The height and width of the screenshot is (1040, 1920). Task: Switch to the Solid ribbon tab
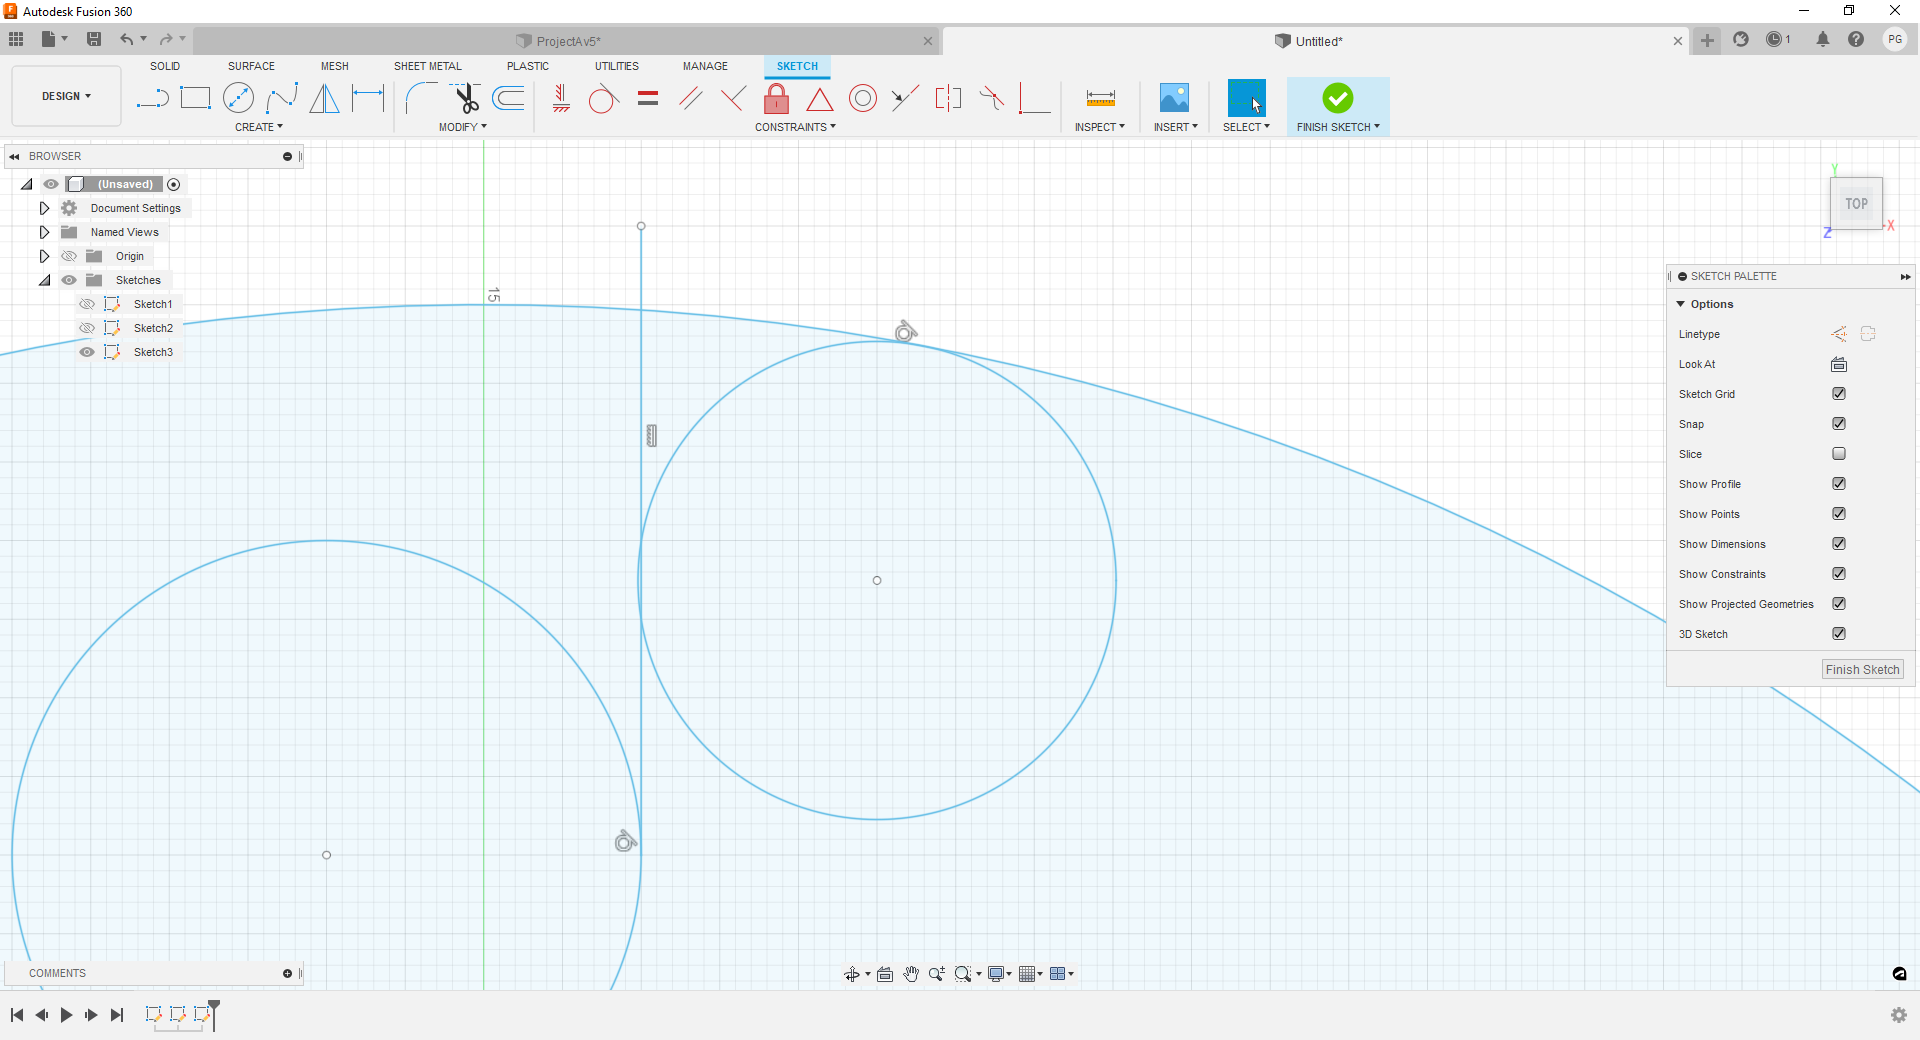click(x=164, y=66)
